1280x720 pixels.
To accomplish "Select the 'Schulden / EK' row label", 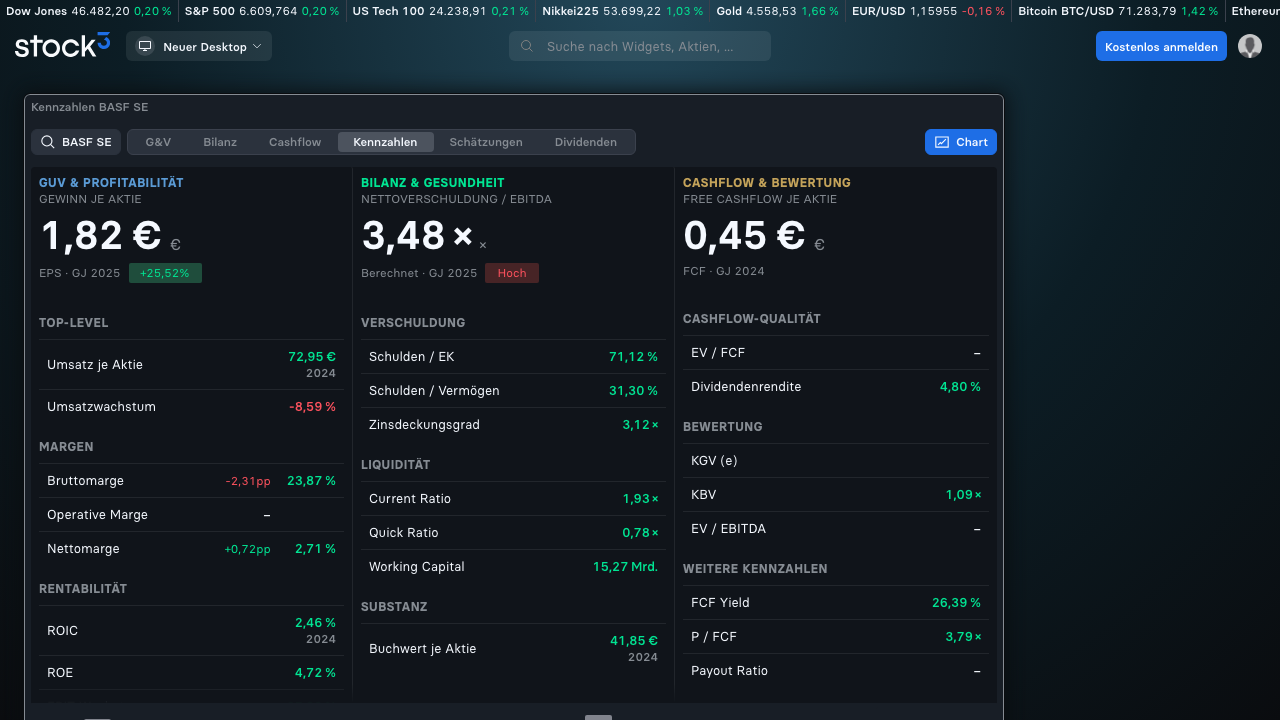I will pyautogui.click(x=412, y=357).
